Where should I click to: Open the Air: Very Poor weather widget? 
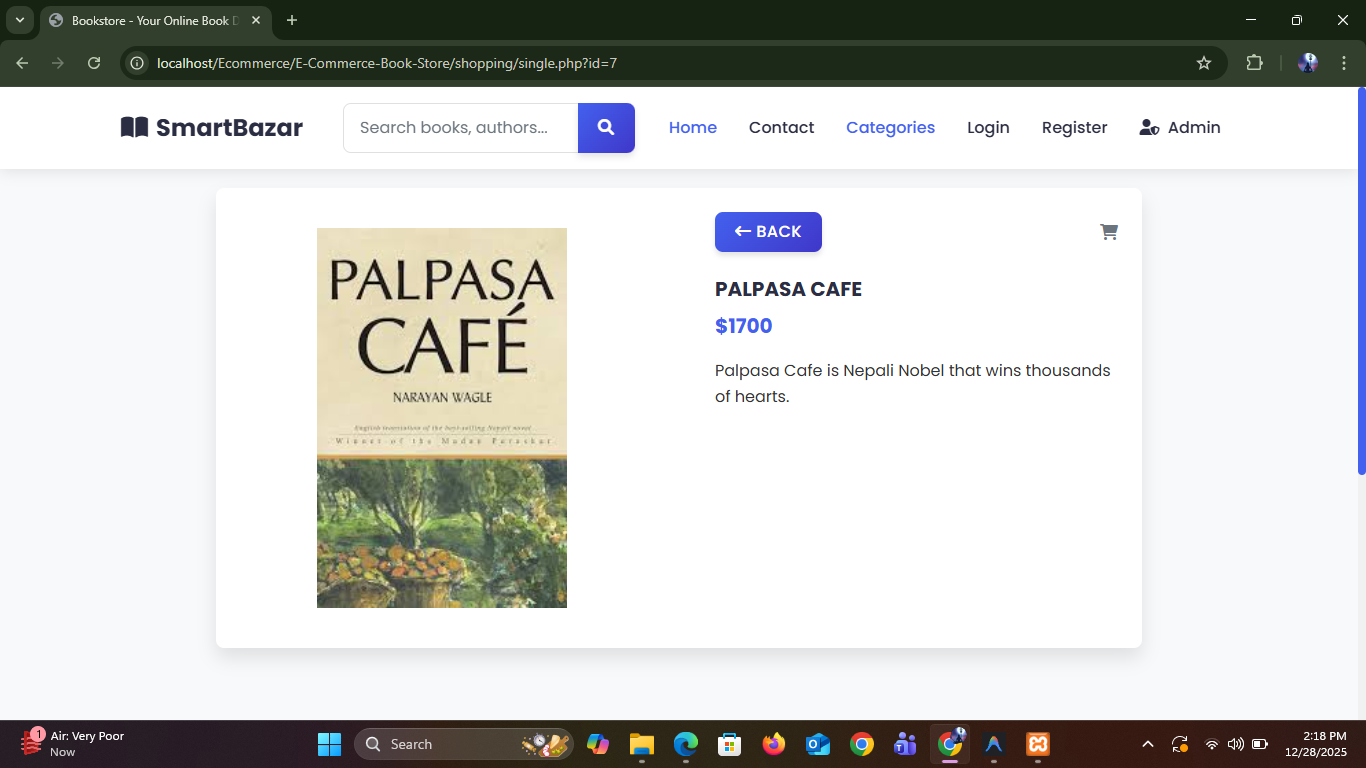click(72, 744)
